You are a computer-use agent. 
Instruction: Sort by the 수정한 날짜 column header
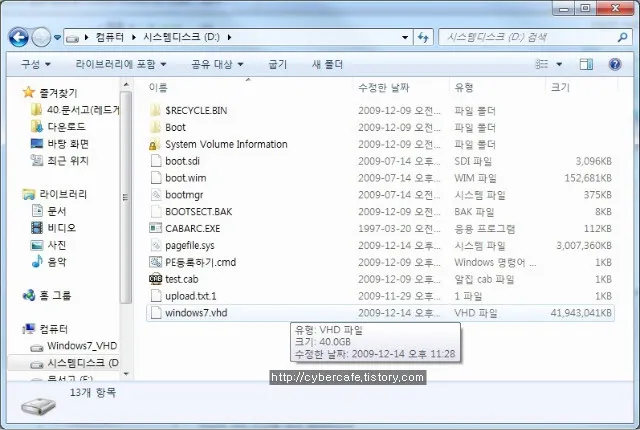(x=385, y=88)
